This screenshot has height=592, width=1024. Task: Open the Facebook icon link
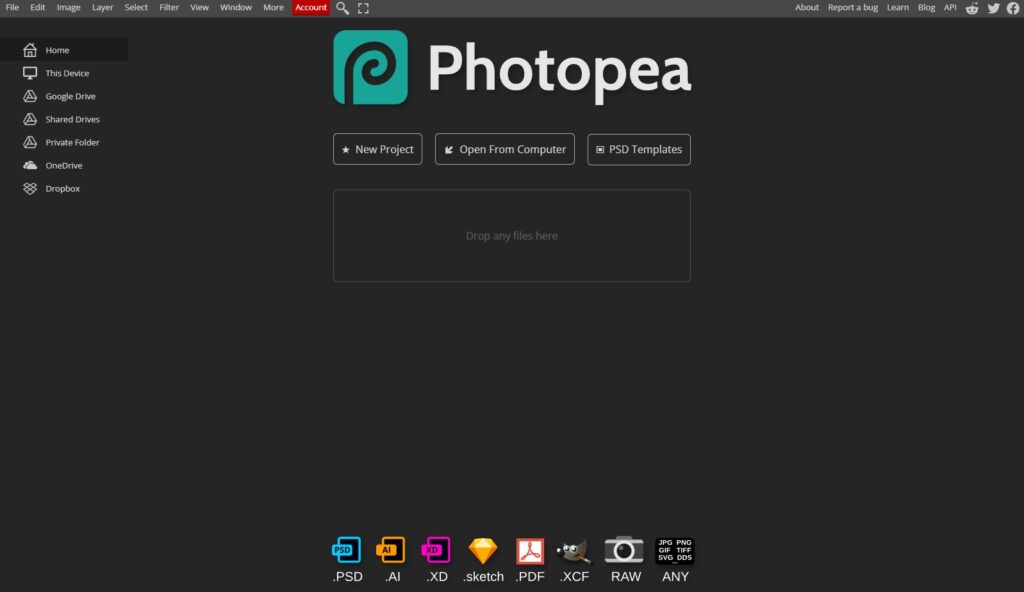(x=1013, y=8)
